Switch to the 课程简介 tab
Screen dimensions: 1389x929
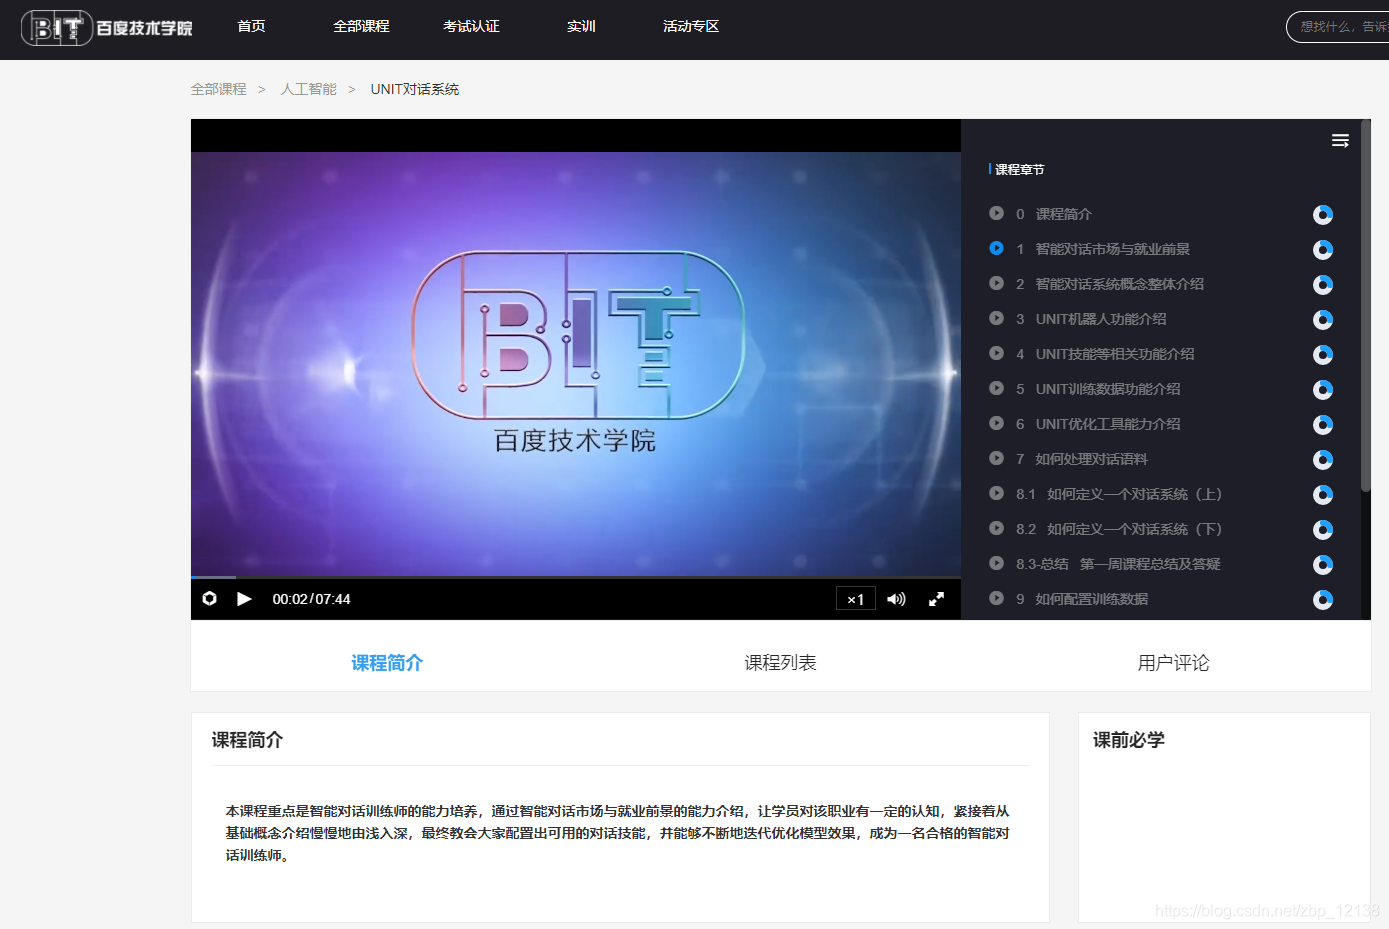(x=387, y=663)
